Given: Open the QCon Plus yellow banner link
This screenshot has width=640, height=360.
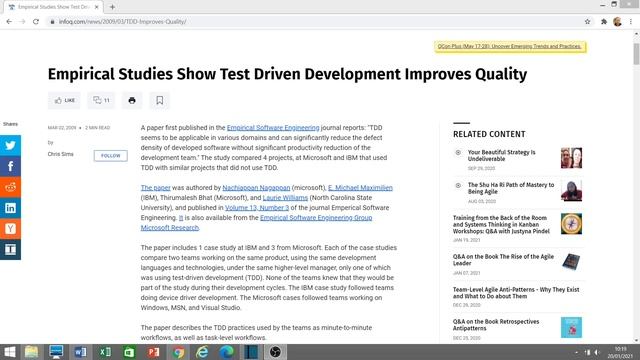Looking at the screenshot, I should [x=510, y=47].
